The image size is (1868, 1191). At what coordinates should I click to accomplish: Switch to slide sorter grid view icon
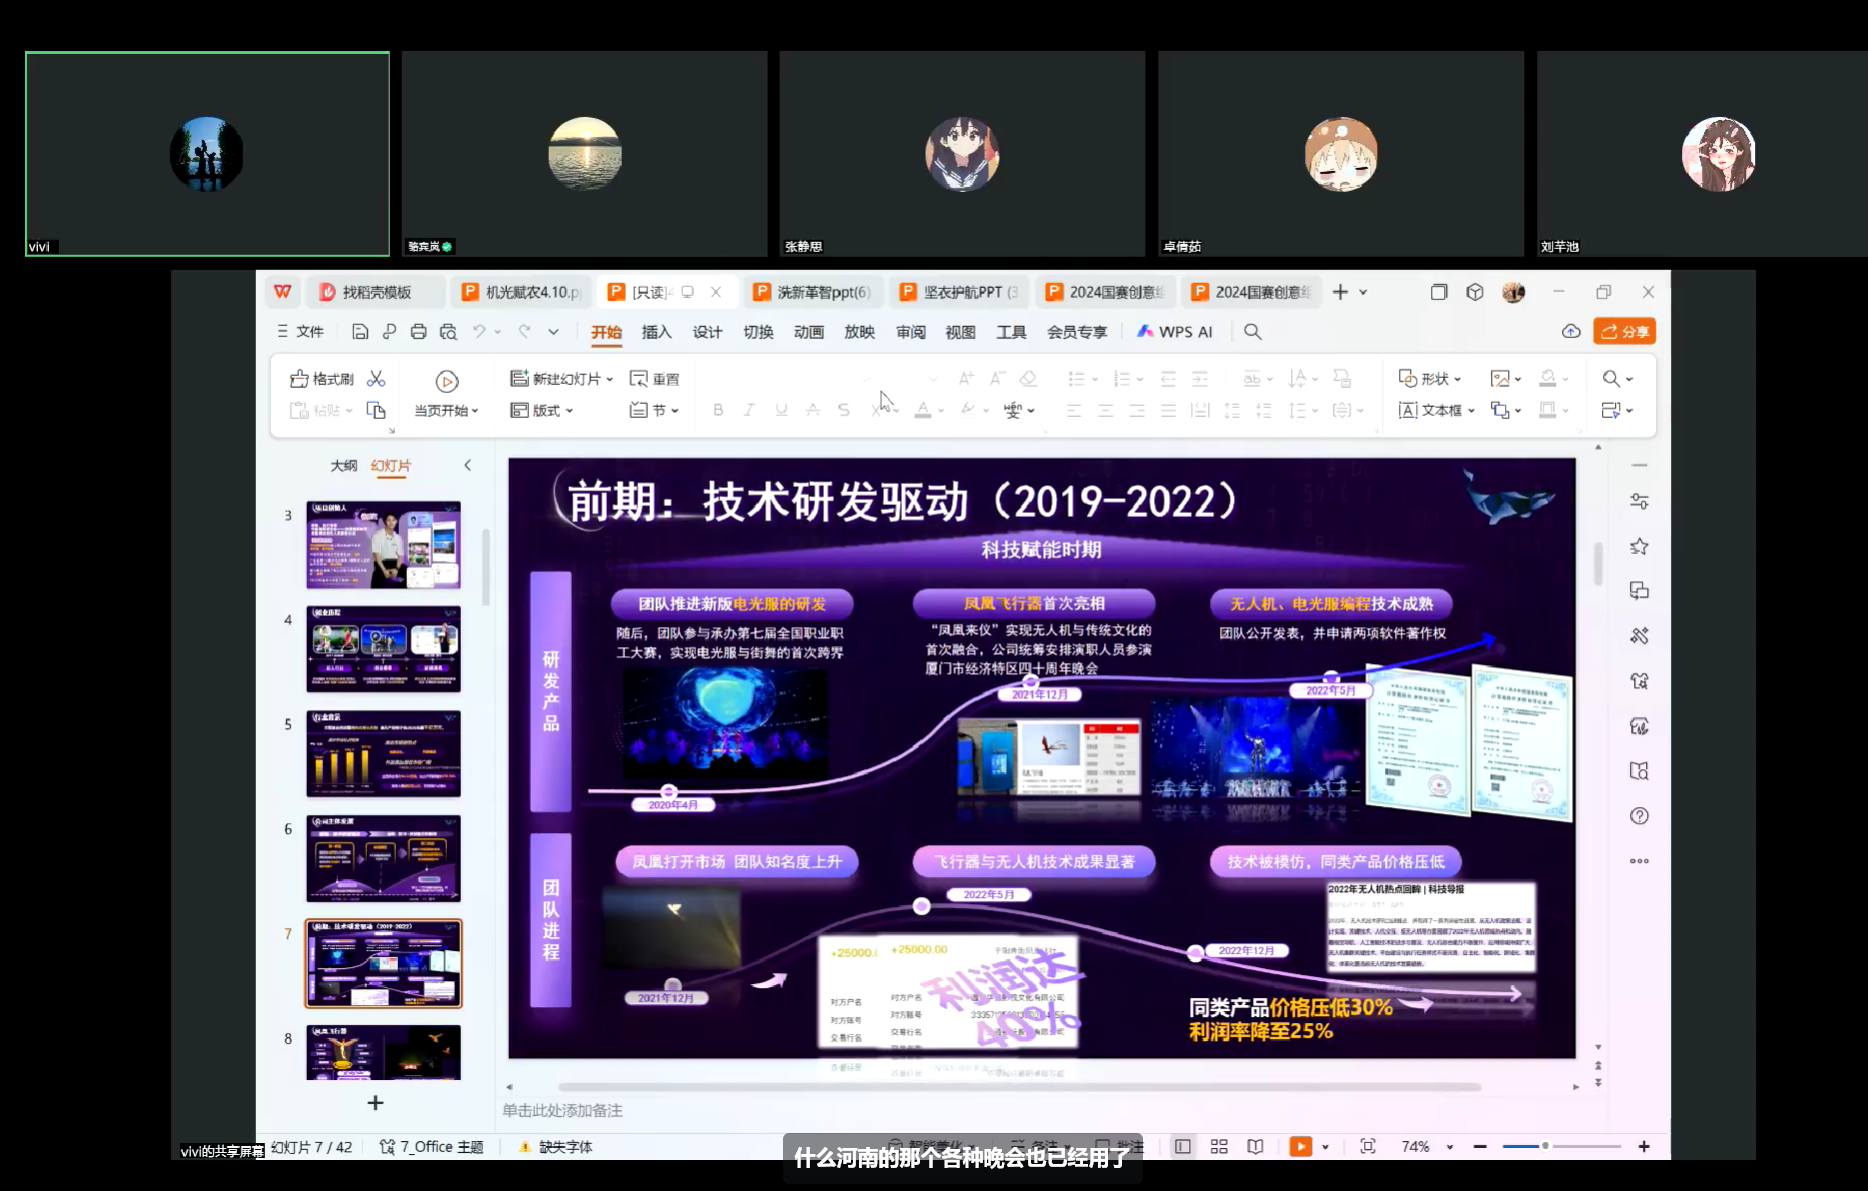(x=1219, y=1147)
